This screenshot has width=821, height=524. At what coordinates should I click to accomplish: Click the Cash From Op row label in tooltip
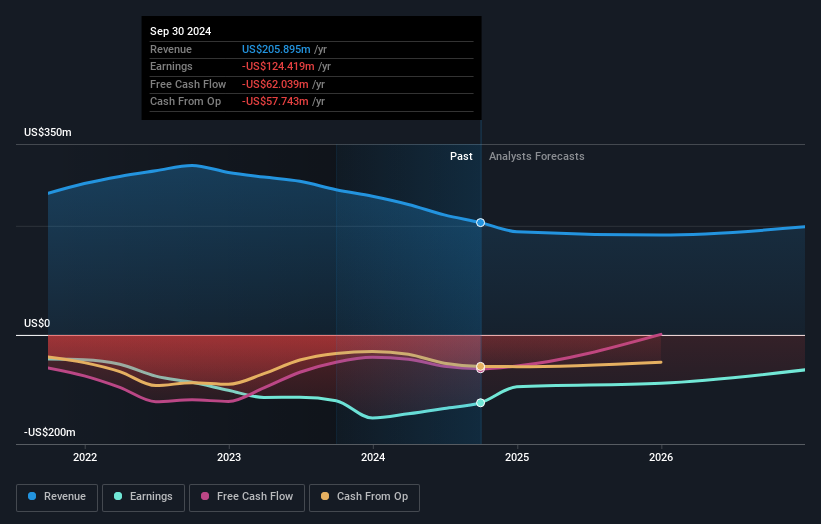click(x=185, y=102)
